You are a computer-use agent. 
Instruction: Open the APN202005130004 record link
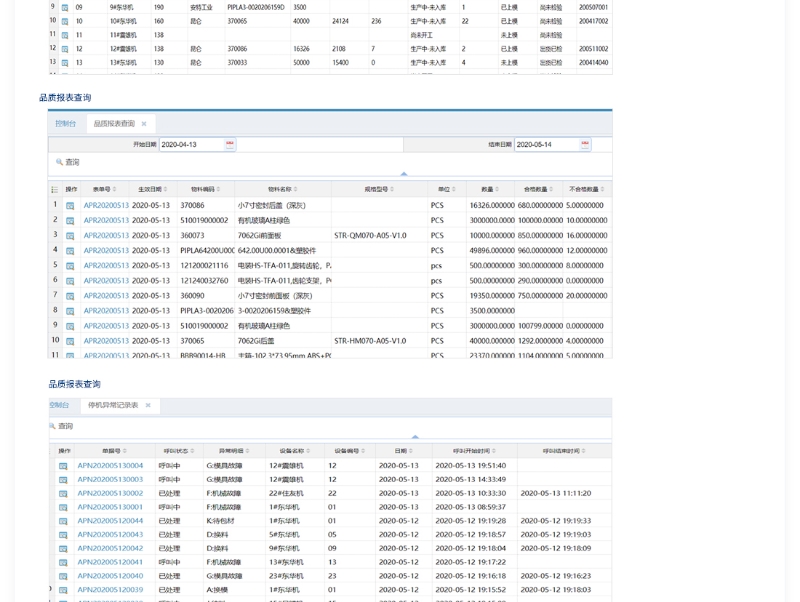(x=110, y=466)
